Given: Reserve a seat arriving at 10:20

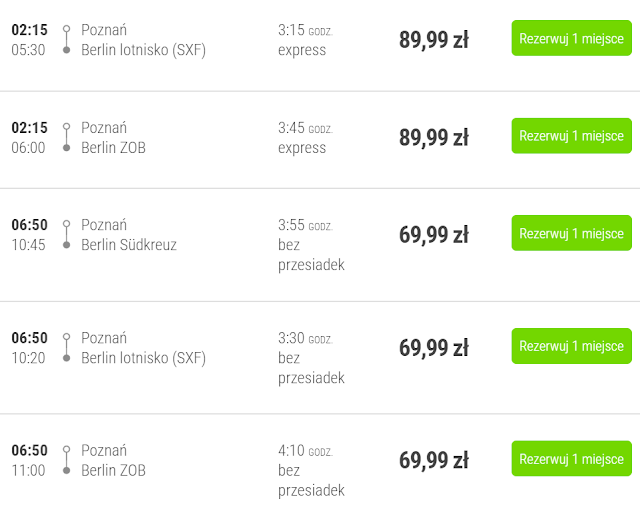Looking at the screenshot, I should click(571, 346).
